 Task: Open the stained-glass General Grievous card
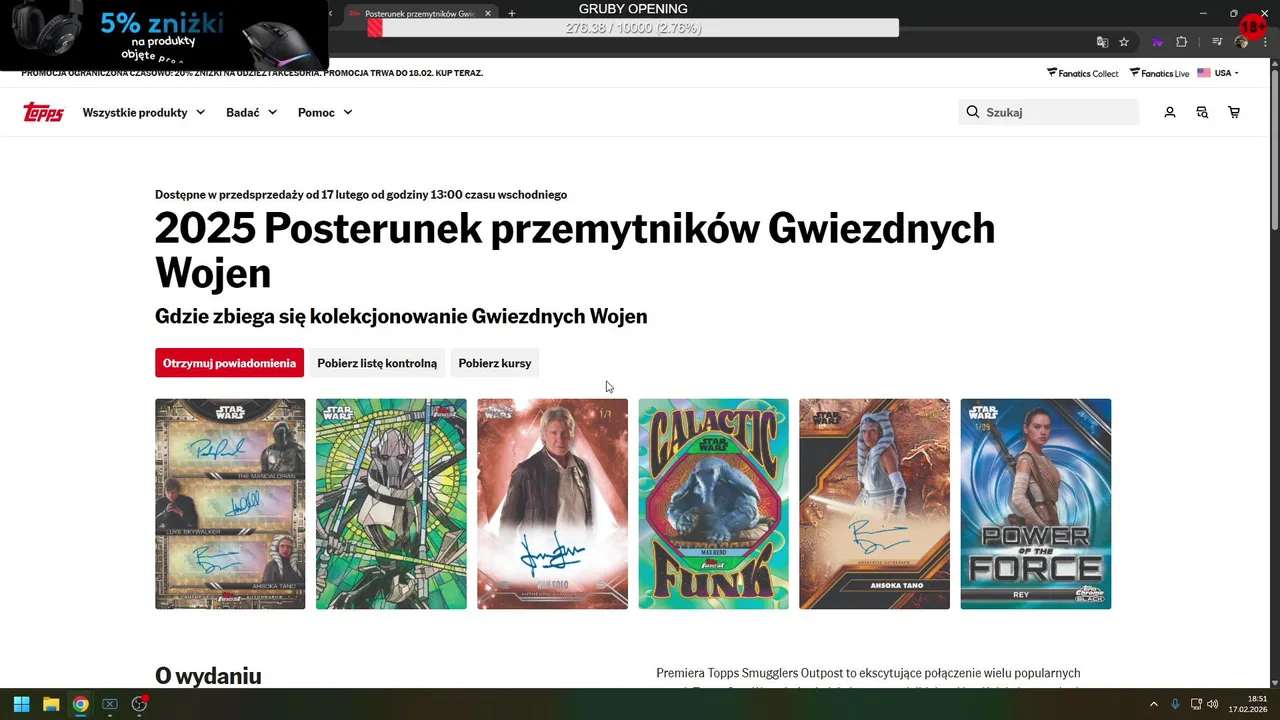coord(391,504)
